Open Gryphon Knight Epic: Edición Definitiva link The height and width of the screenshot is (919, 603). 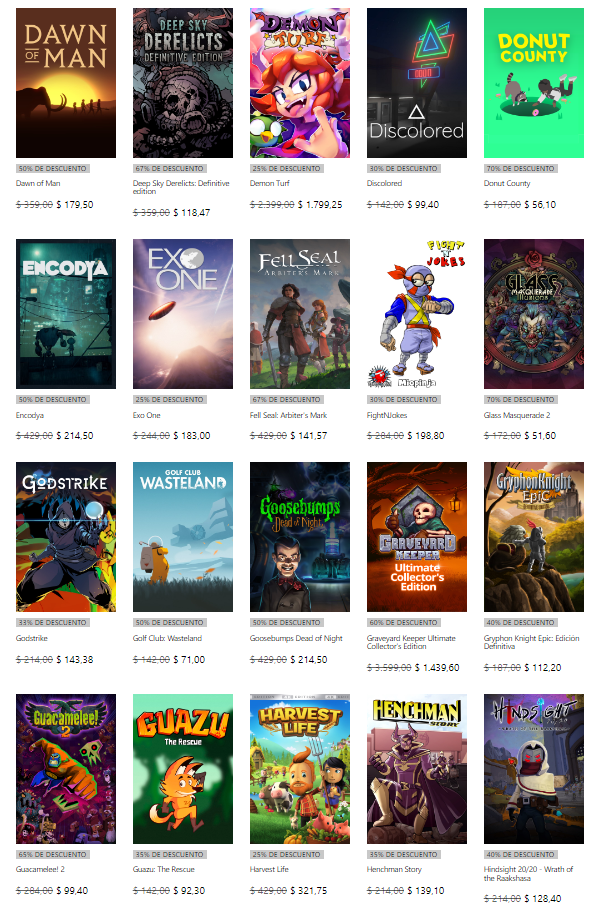(531, 642)
